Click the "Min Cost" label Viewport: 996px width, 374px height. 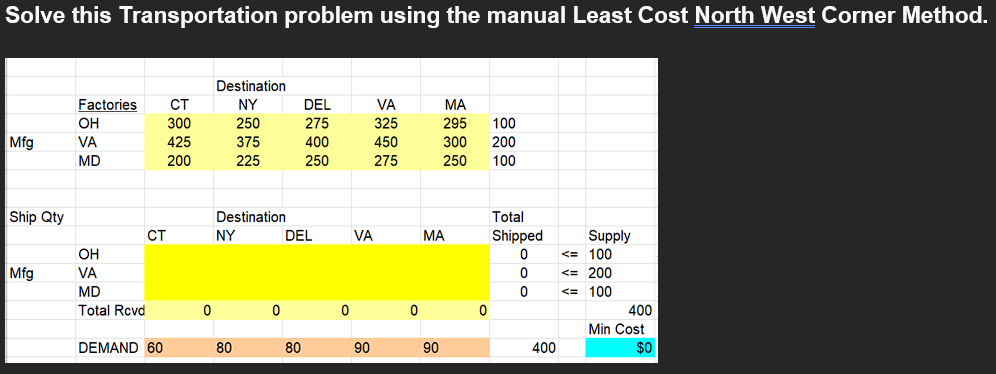tap(616, 329)
